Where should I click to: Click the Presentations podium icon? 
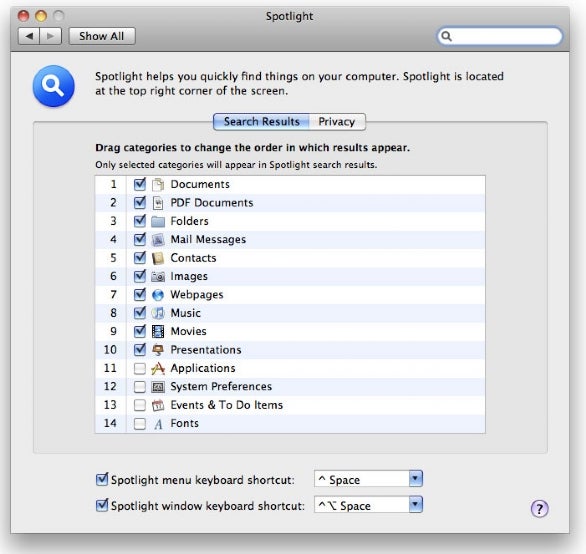pyautogui.click(x=158, y=350)
